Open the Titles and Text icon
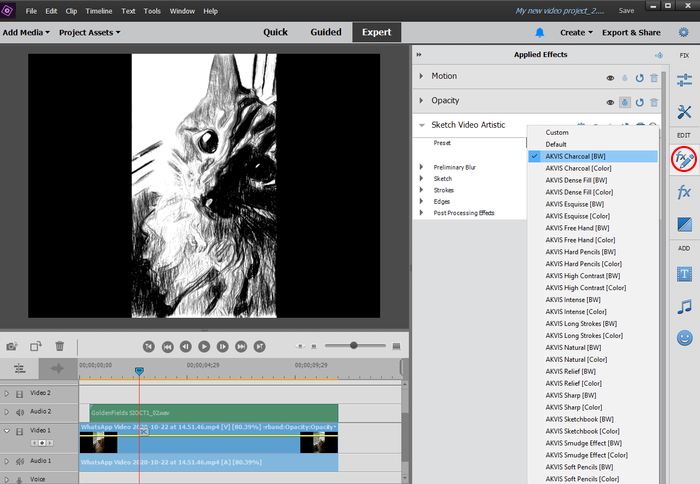Screen dimensions: 700x484 click(684, 274)
